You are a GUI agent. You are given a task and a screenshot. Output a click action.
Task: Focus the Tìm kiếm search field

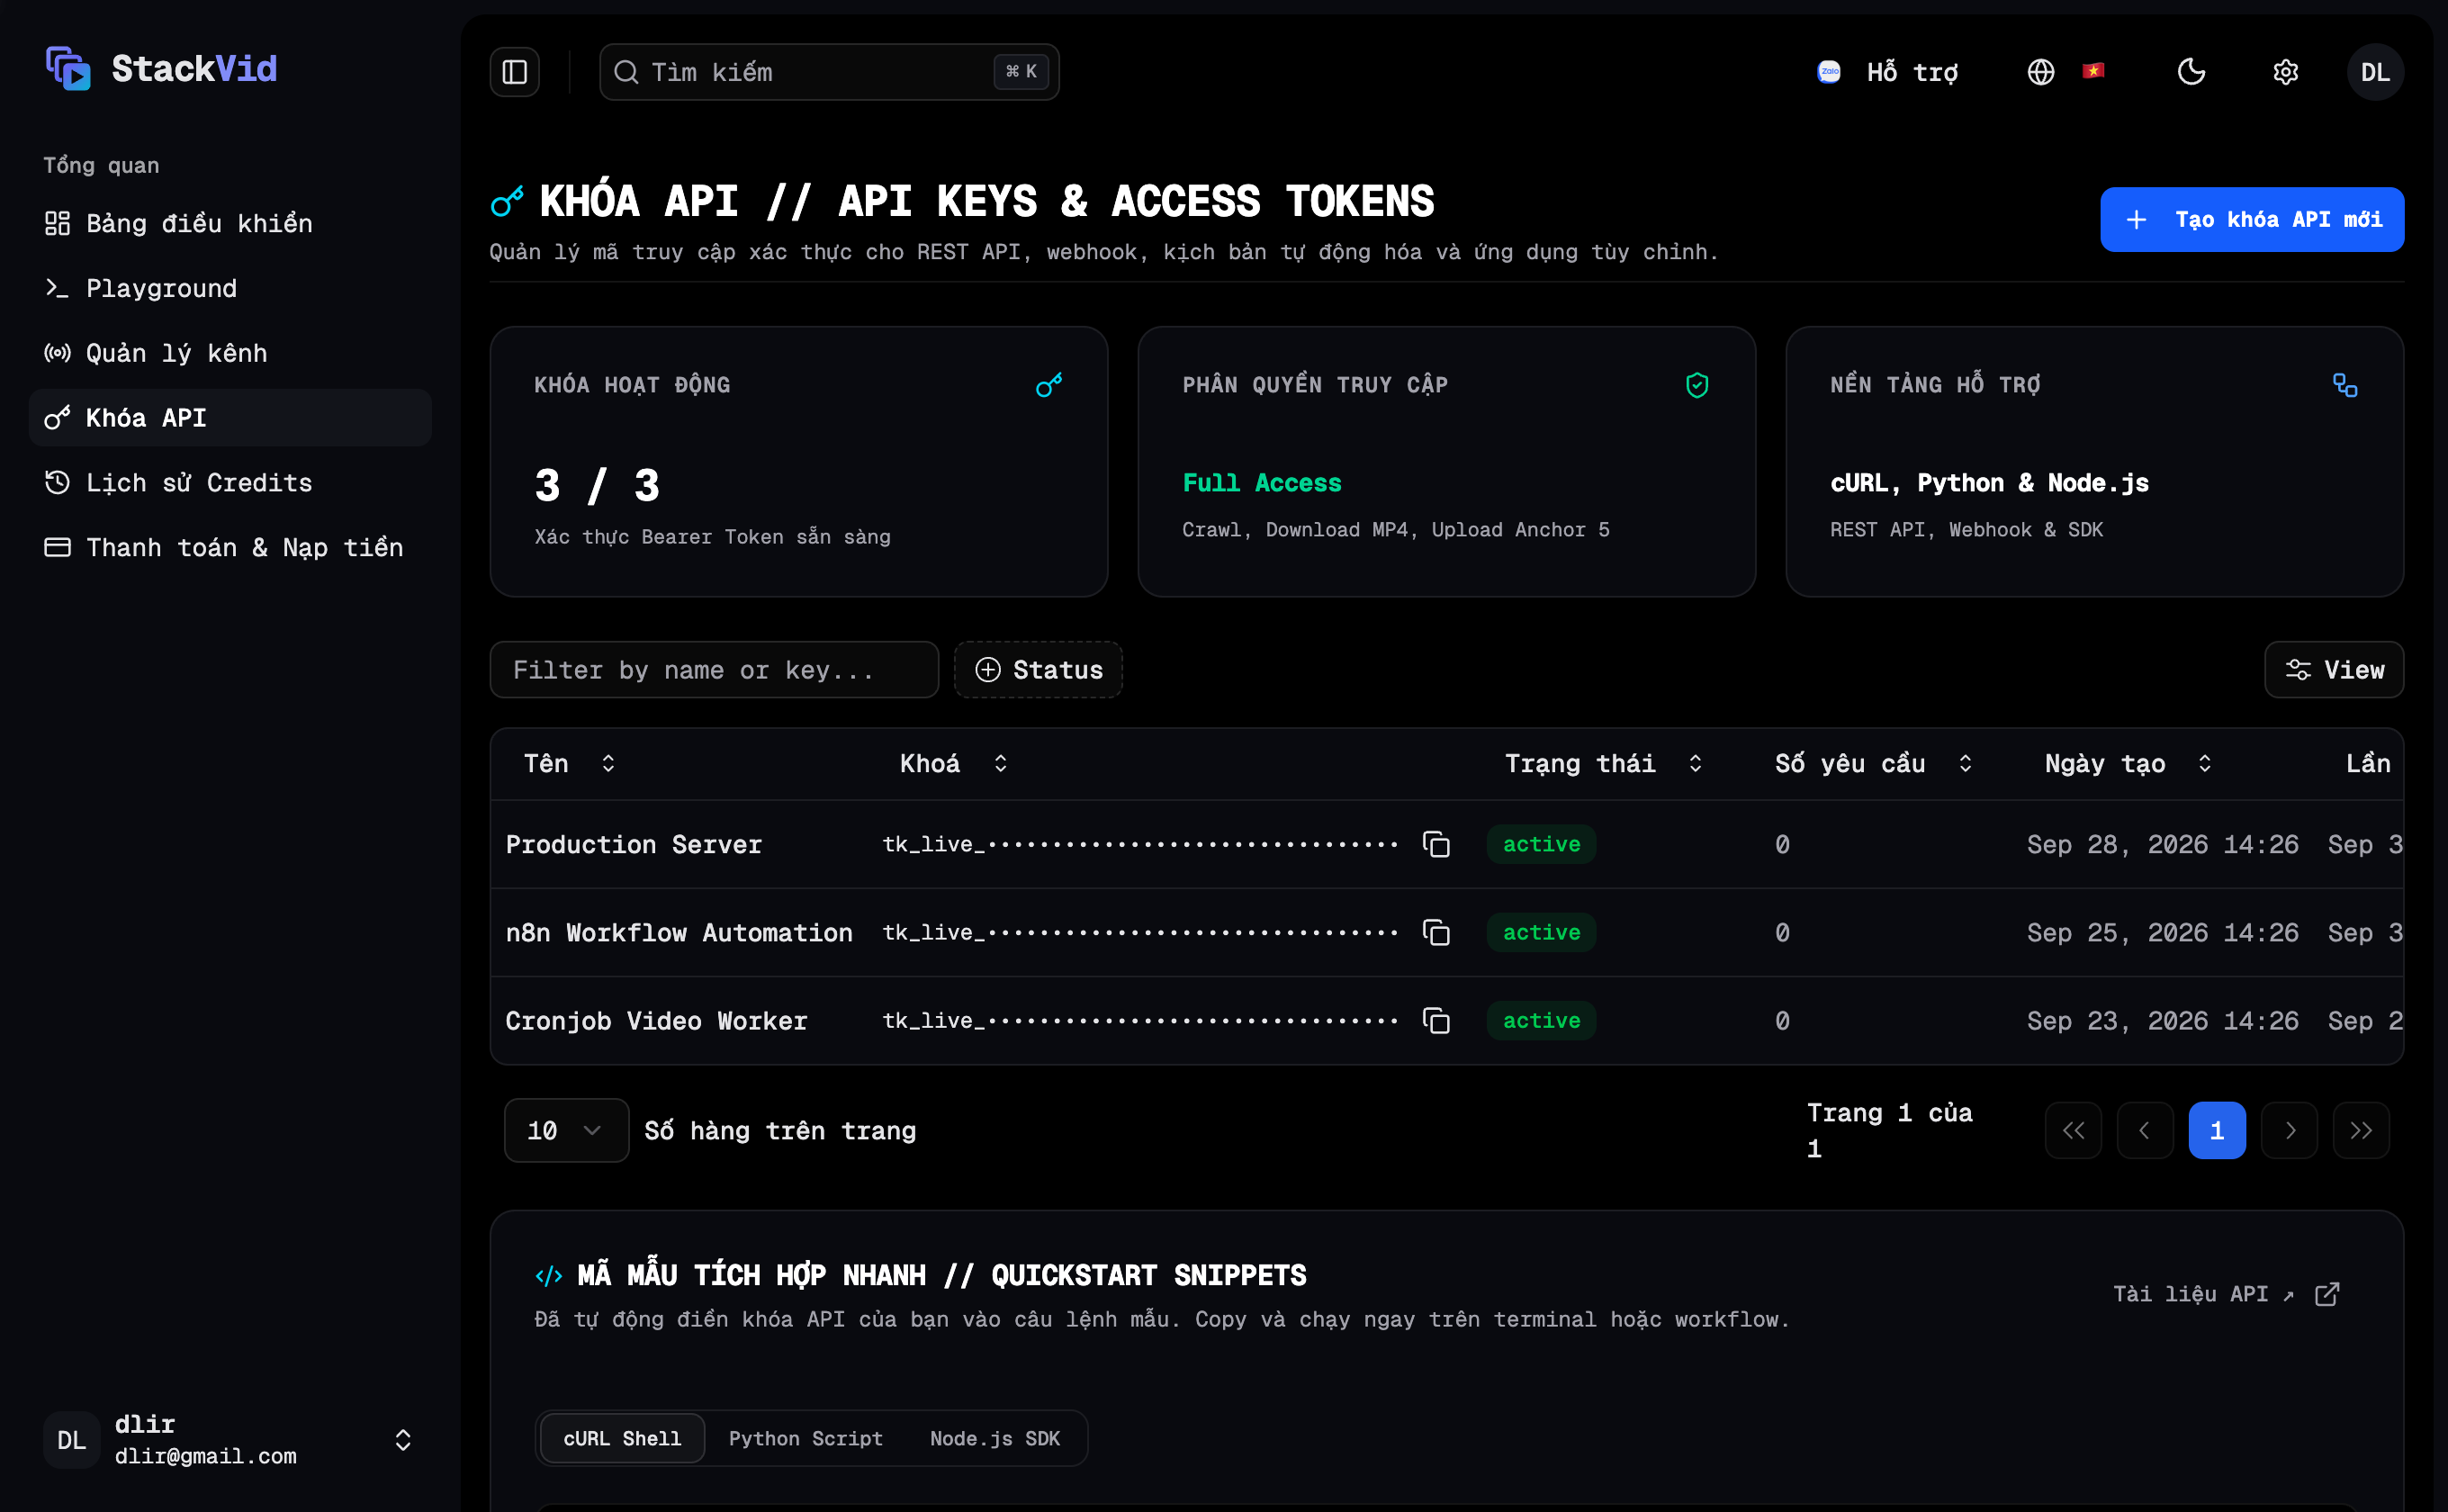pyautogui.click(x=829, y=72)
